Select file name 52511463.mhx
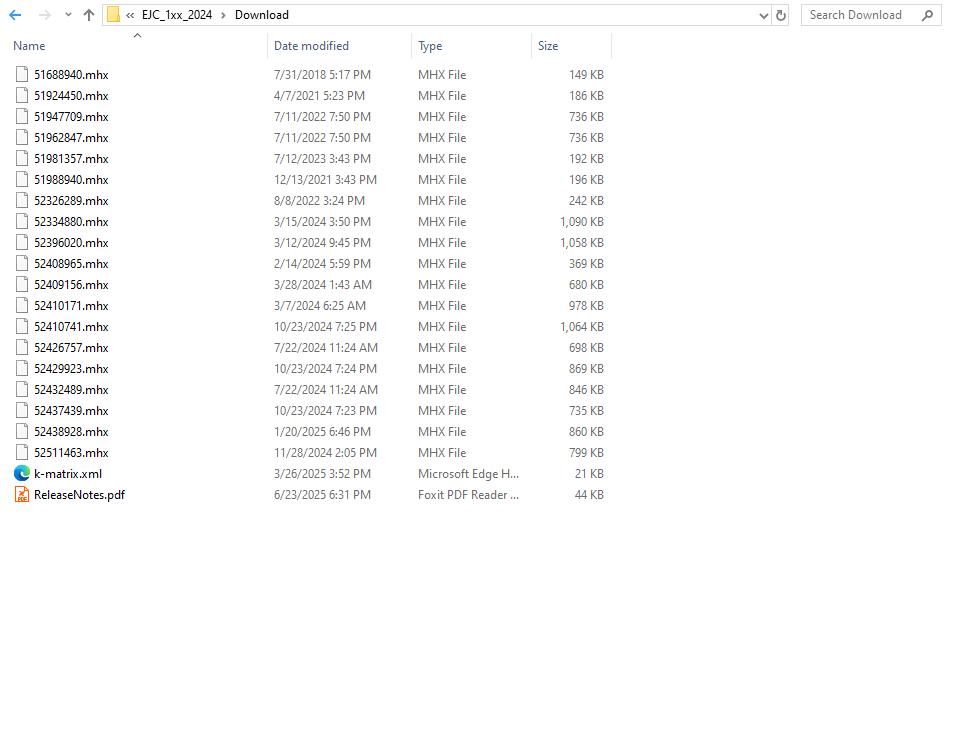The image size is (954, 735). point(71,453)
